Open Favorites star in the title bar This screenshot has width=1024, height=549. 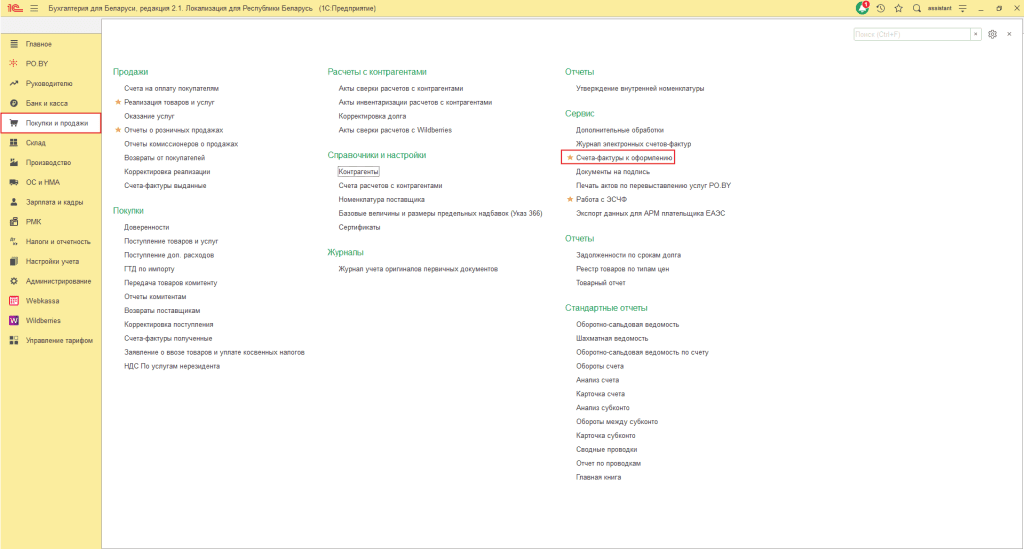[898, 8]
